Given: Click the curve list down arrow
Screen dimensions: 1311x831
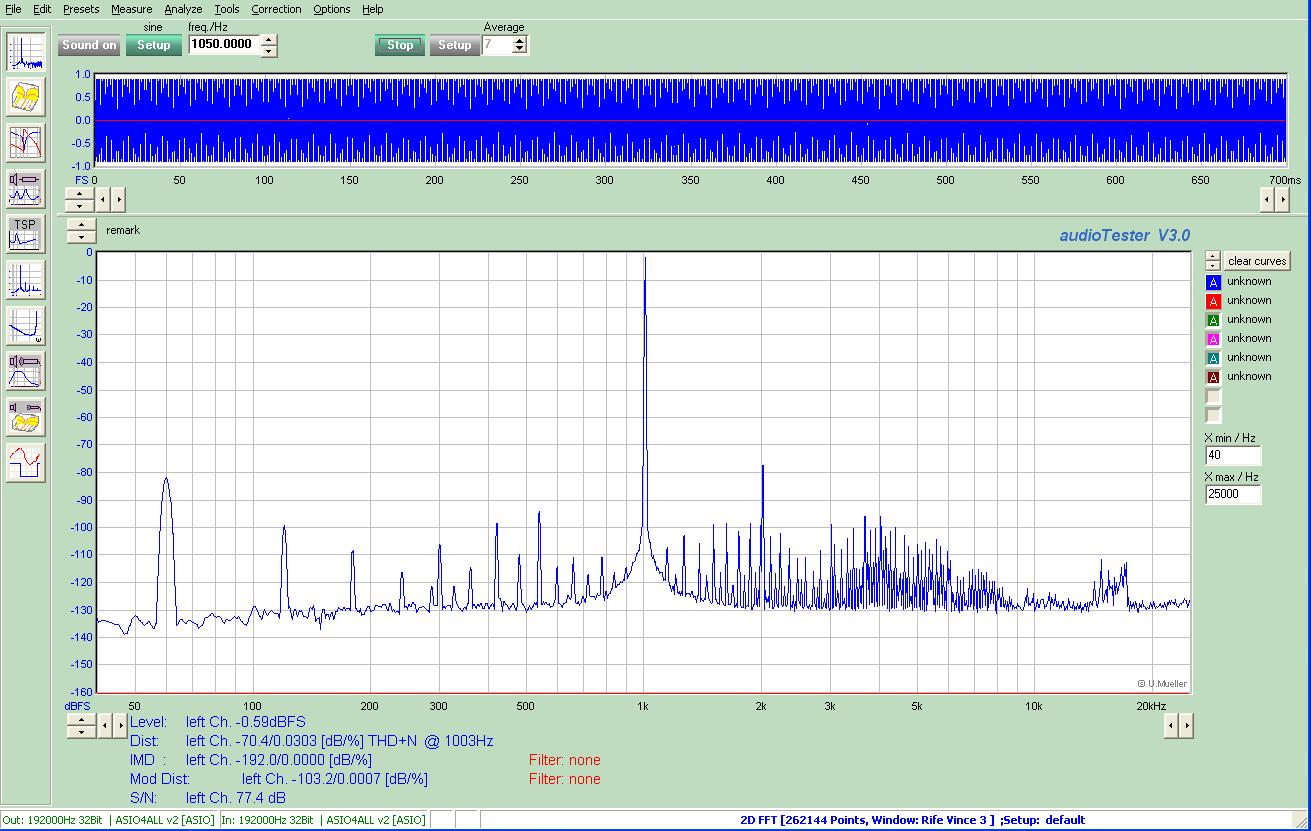Looking at the screenshot, I should (x=1213, y=265).
